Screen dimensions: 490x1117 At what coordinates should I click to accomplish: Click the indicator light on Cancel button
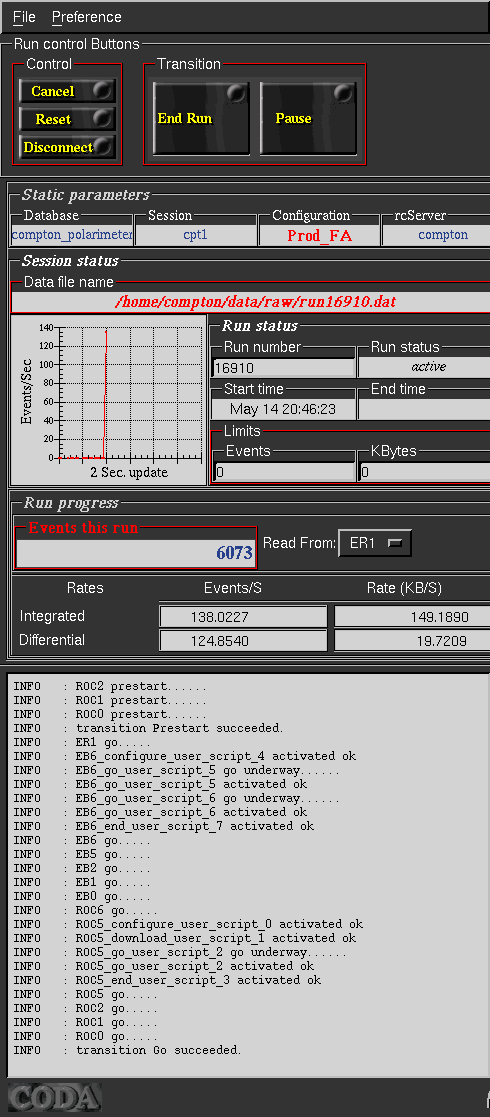coord(103,90)
